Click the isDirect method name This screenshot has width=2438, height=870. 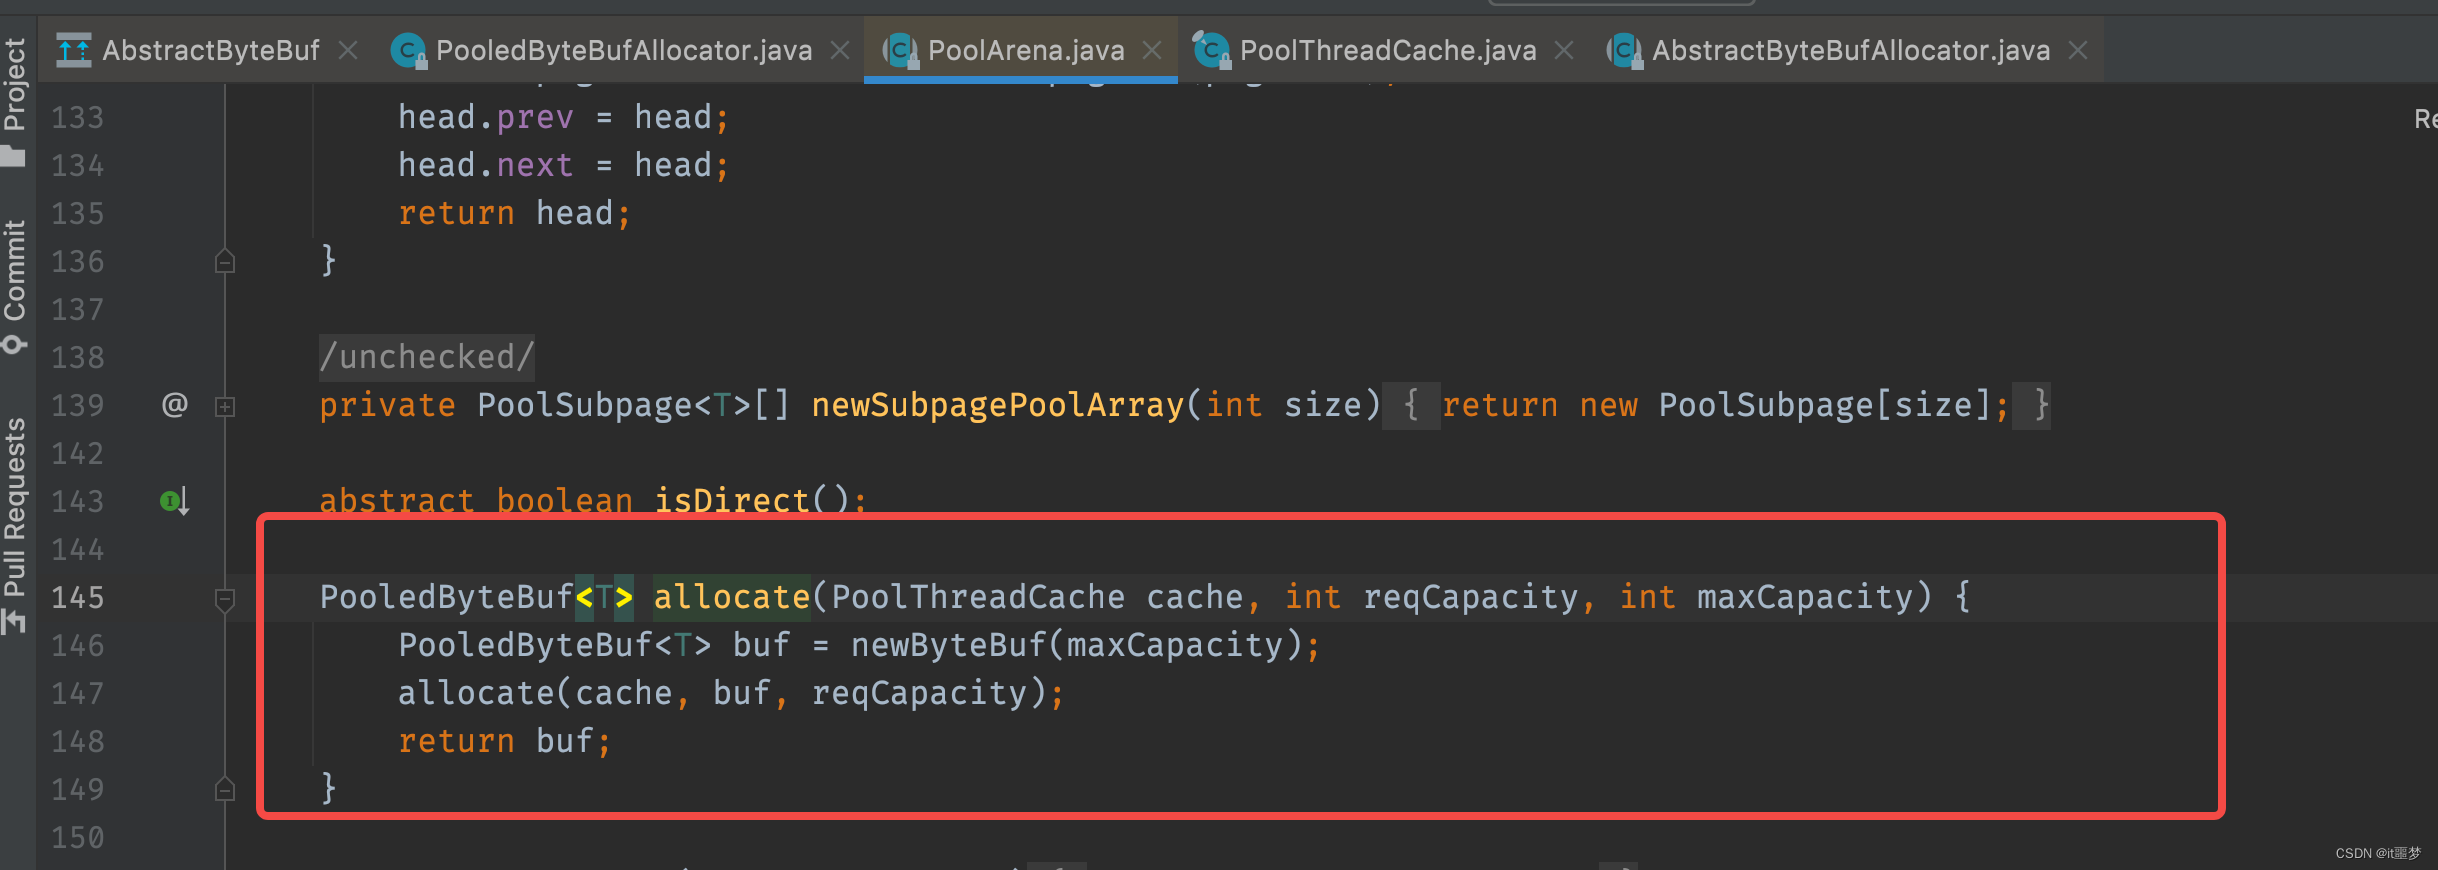(x=731, y=500)
